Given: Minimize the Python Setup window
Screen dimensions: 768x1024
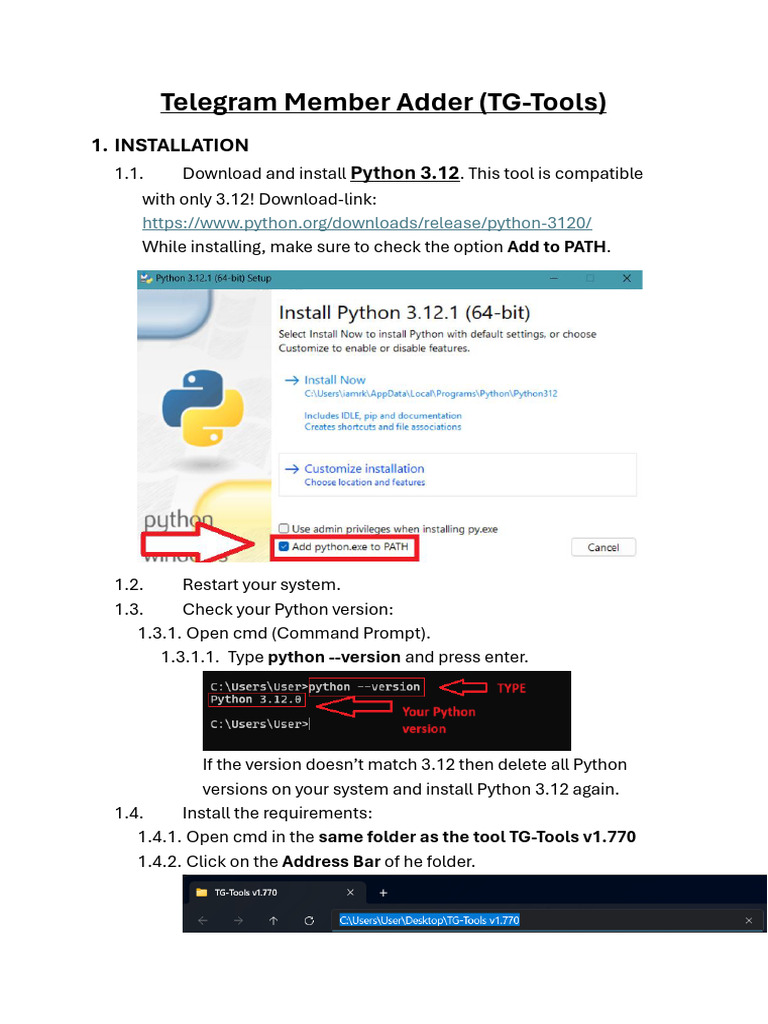Looking at the screenshot, I should [x=554, y=278].
